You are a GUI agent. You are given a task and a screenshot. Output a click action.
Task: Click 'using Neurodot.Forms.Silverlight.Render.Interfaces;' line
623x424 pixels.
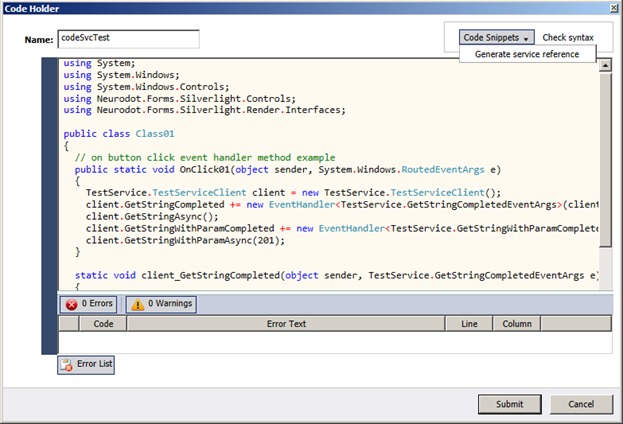point(205,110)
